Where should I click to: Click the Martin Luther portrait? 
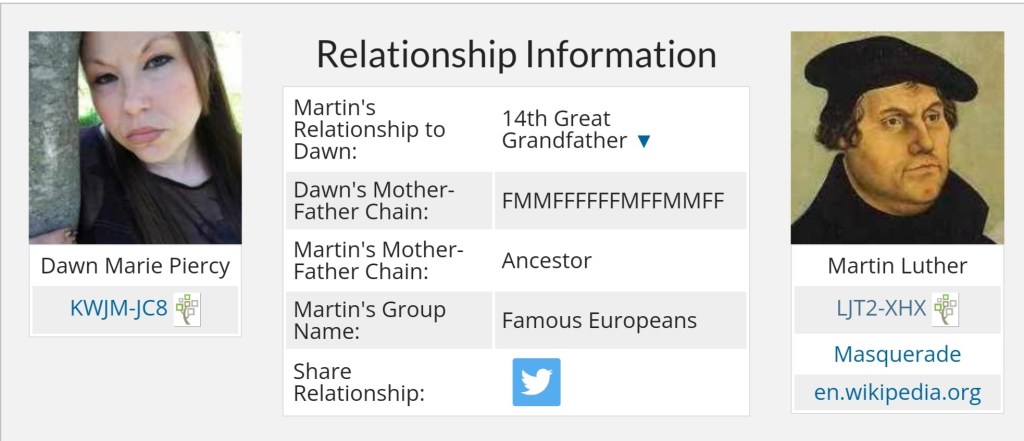897,138
